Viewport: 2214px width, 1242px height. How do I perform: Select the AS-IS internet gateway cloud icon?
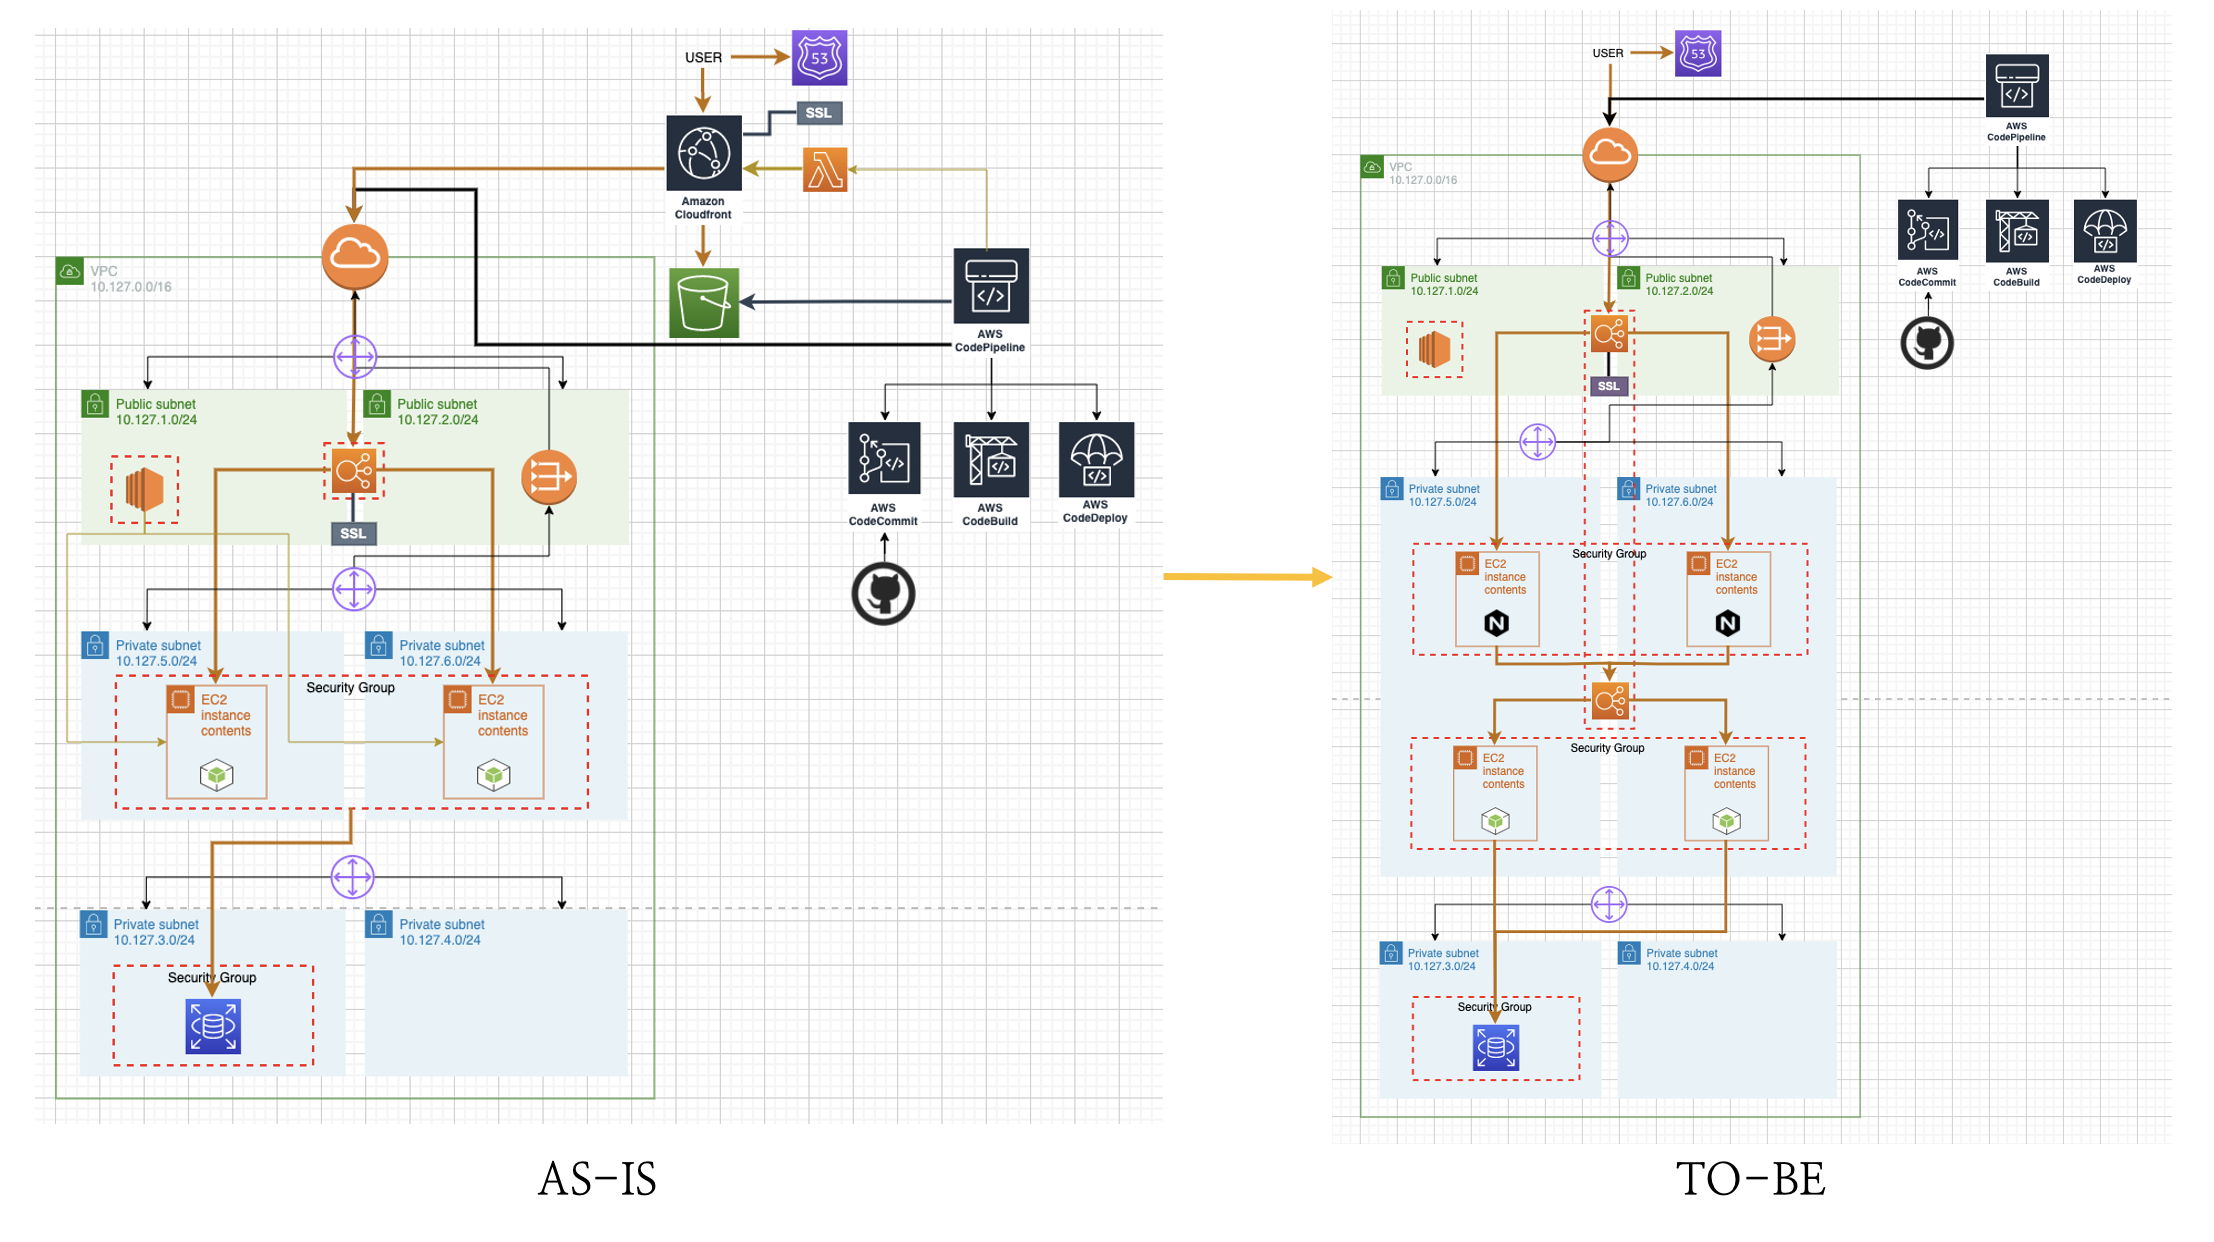(355, 256)
